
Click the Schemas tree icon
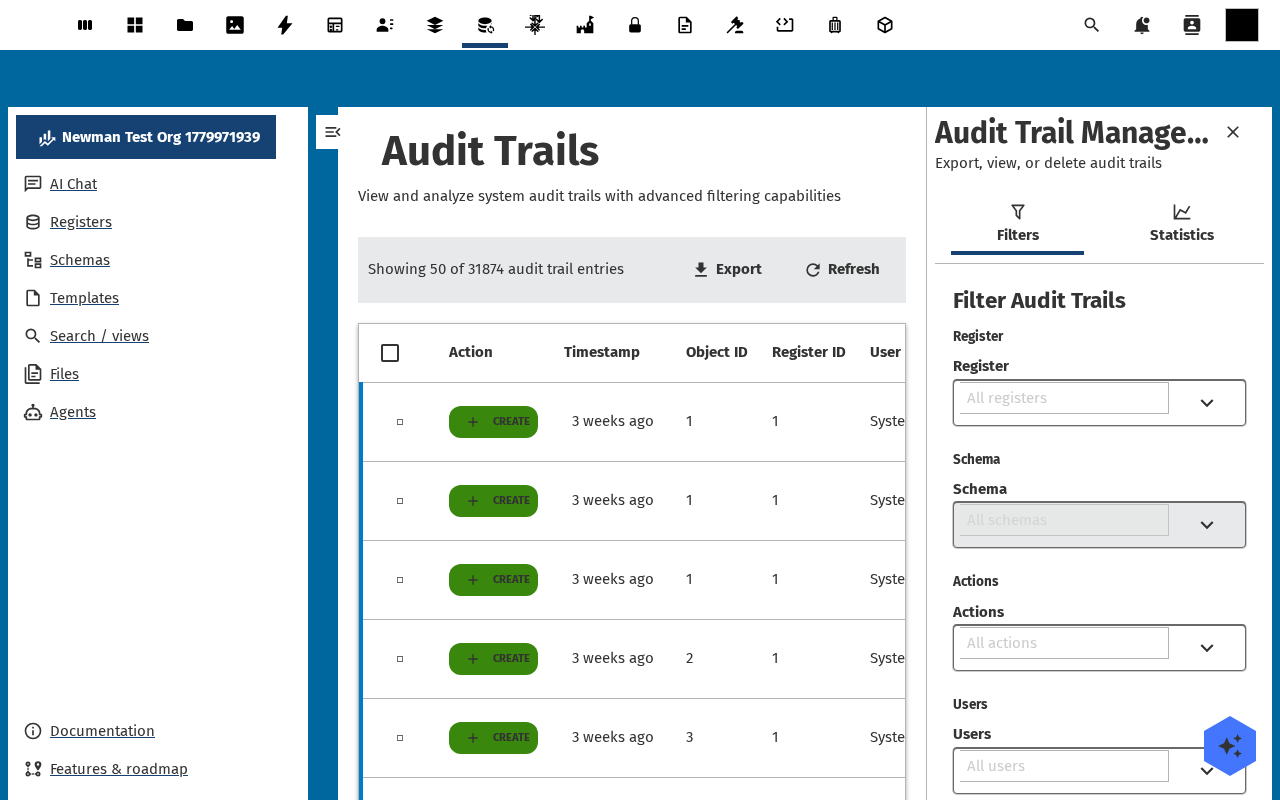coord(33,260)
